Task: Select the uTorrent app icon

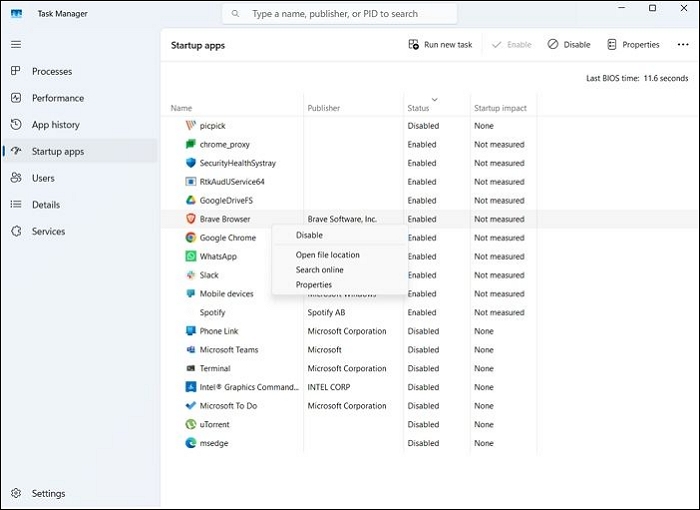Action: click(x=191, y=425)
